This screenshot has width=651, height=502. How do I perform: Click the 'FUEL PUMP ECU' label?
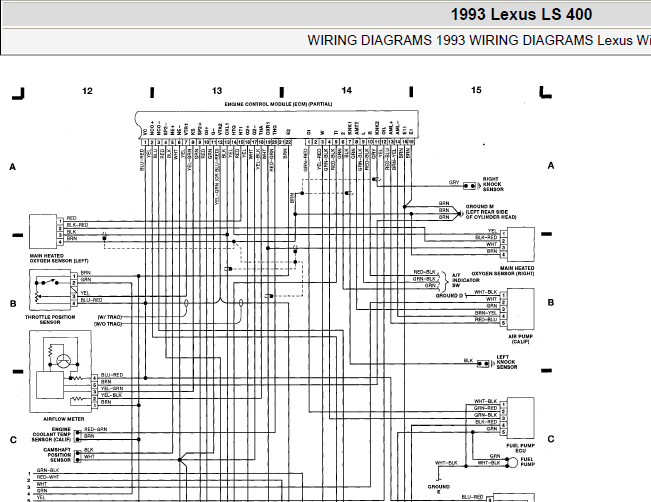coord(520,448)
